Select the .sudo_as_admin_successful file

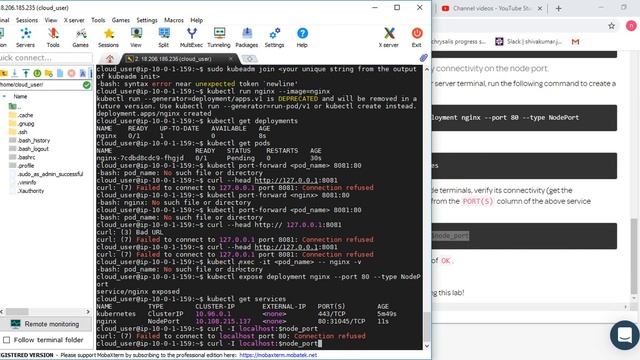(x=46, y=174)
